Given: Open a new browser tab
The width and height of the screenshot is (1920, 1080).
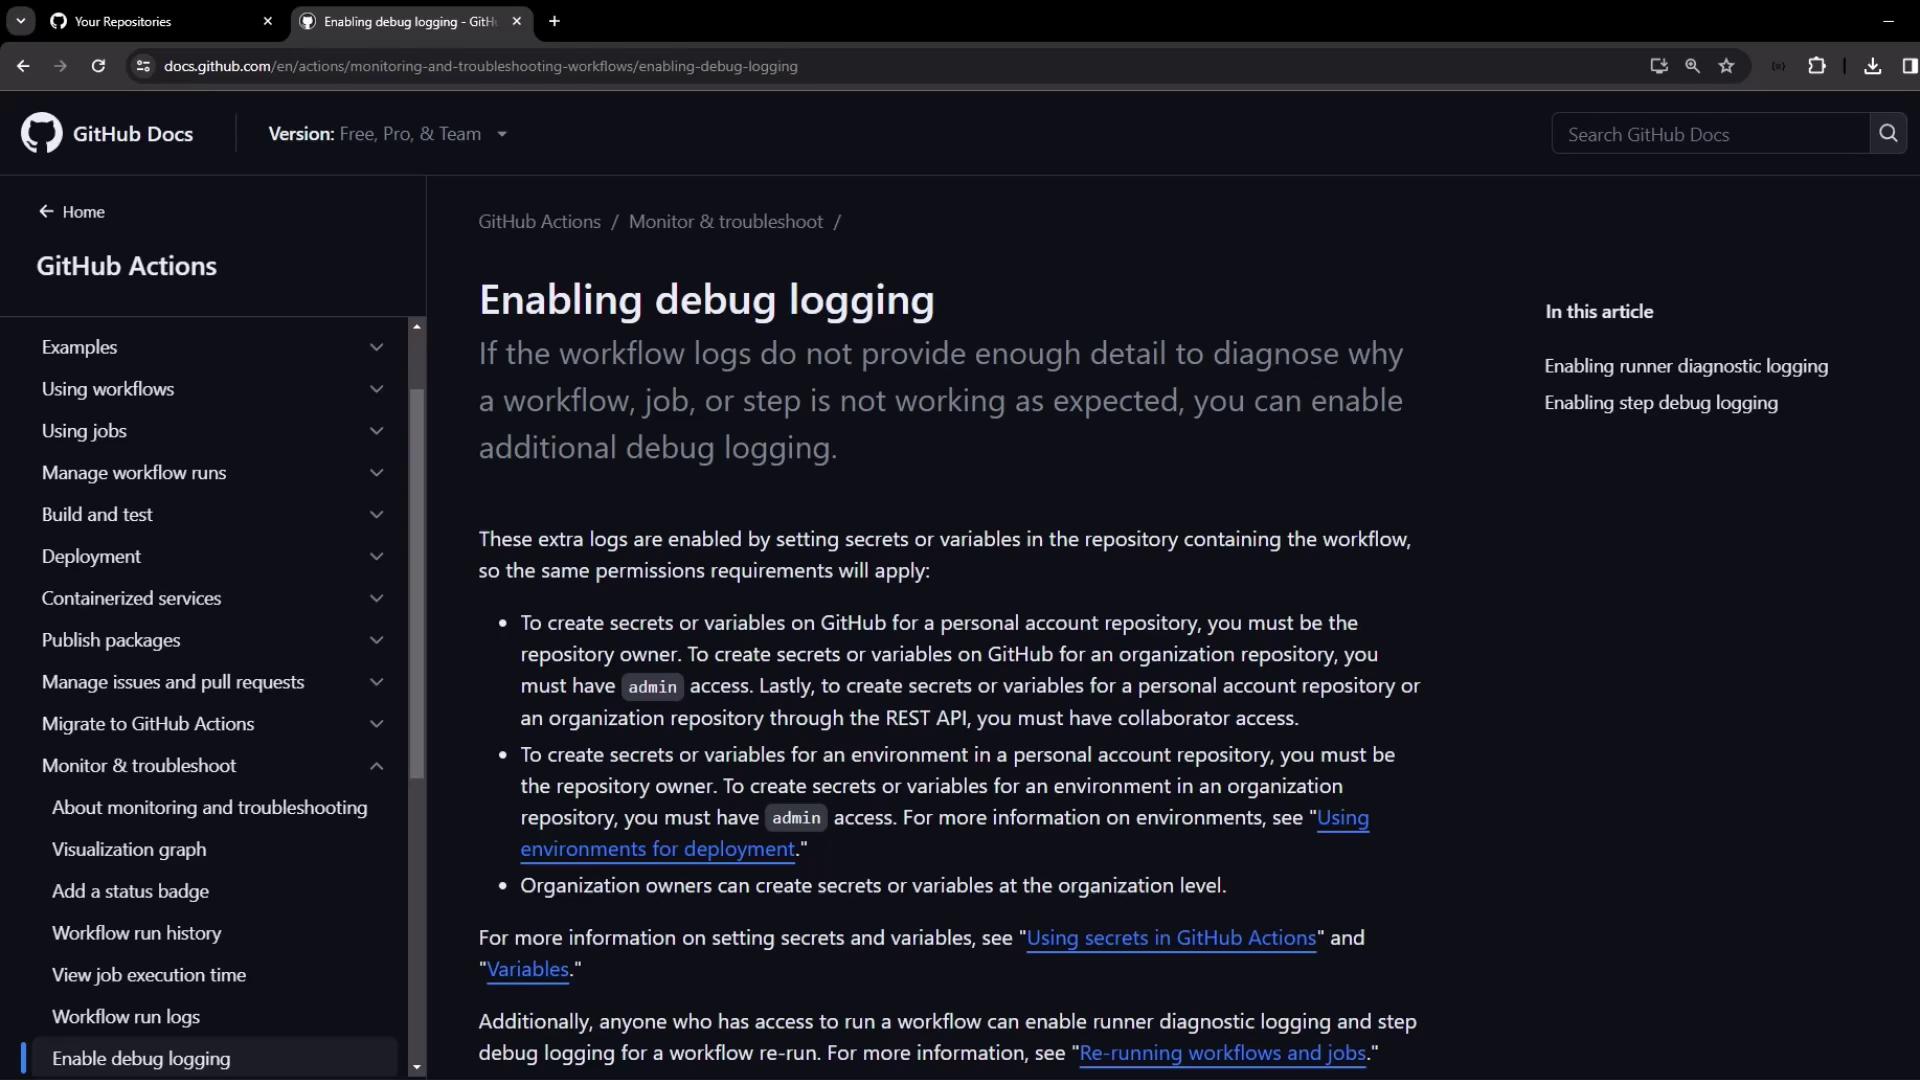Looking at the screenshot, I should [x=554, y=21].
